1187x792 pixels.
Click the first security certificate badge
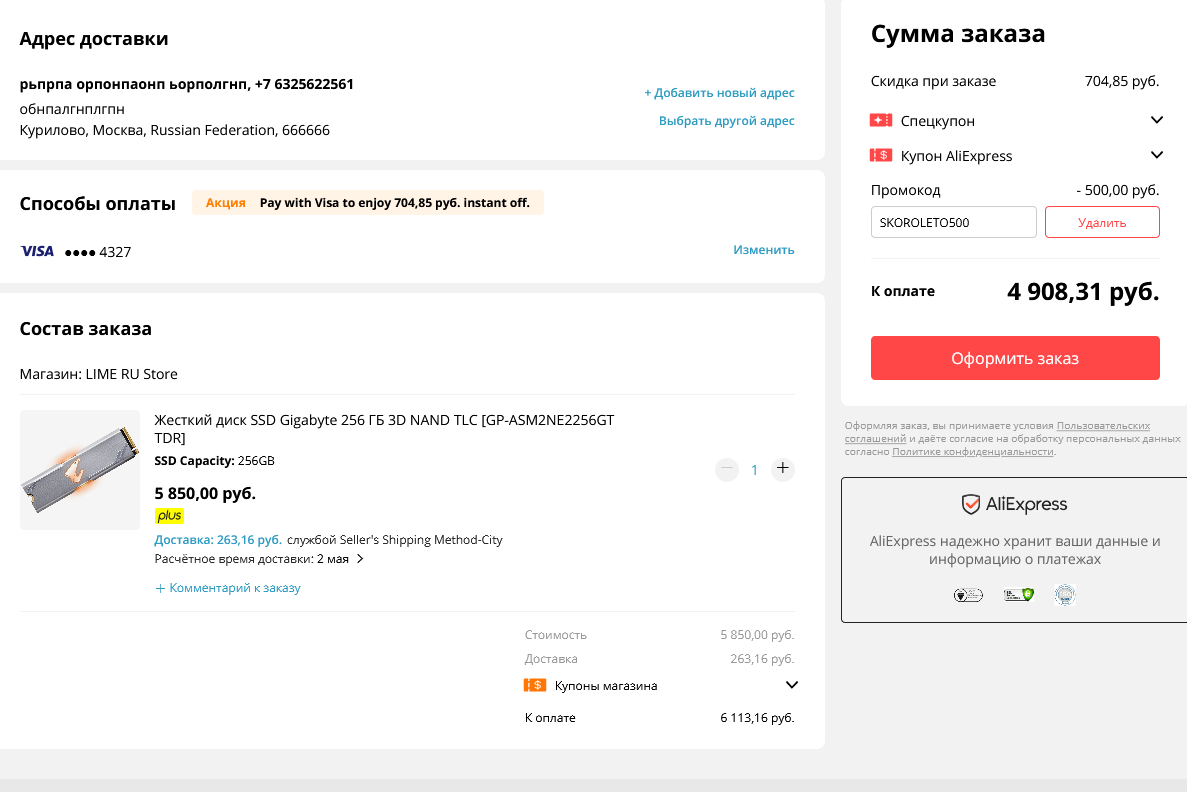click(968, 595)
